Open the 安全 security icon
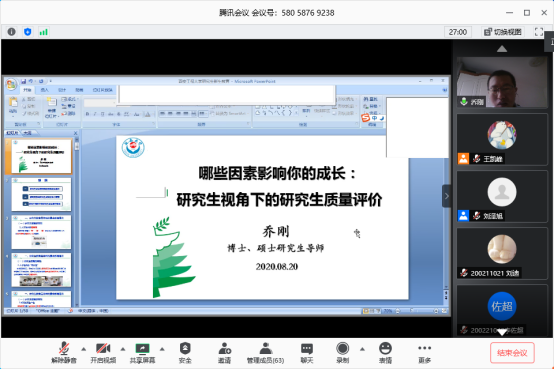The image size is (554, 370). (185, 353)
